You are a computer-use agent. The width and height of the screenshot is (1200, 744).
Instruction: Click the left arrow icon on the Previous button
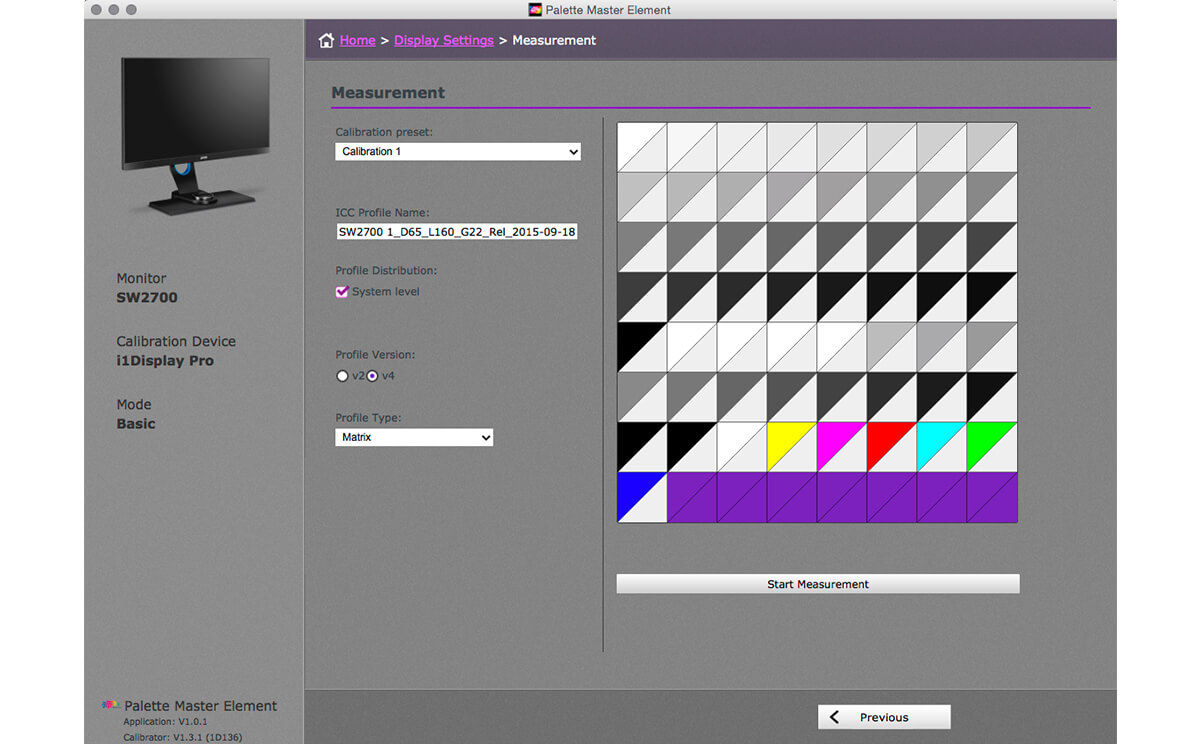coord(835,717)
